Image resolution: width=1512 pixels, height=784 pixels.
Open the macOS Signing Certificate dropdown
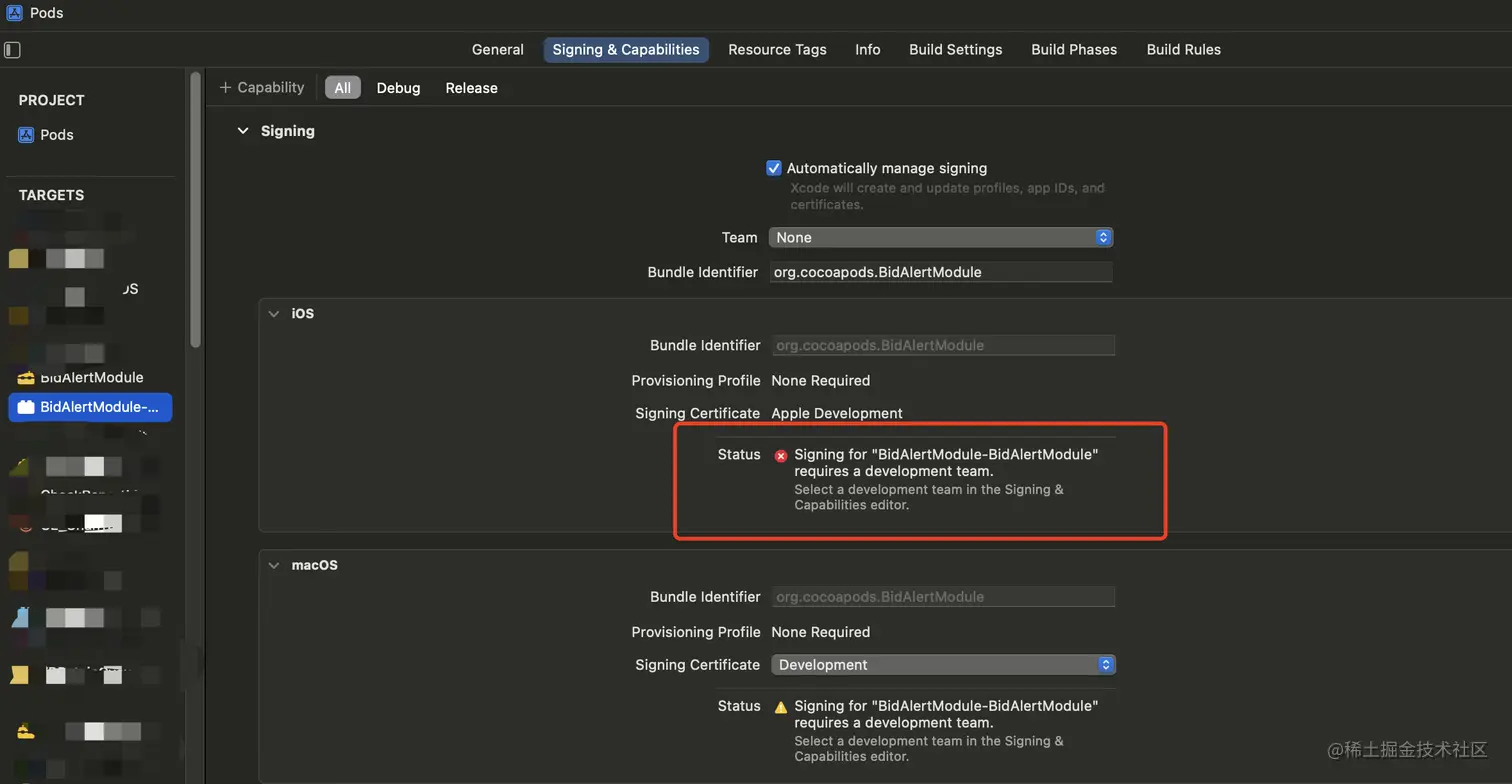pos(942,665)
